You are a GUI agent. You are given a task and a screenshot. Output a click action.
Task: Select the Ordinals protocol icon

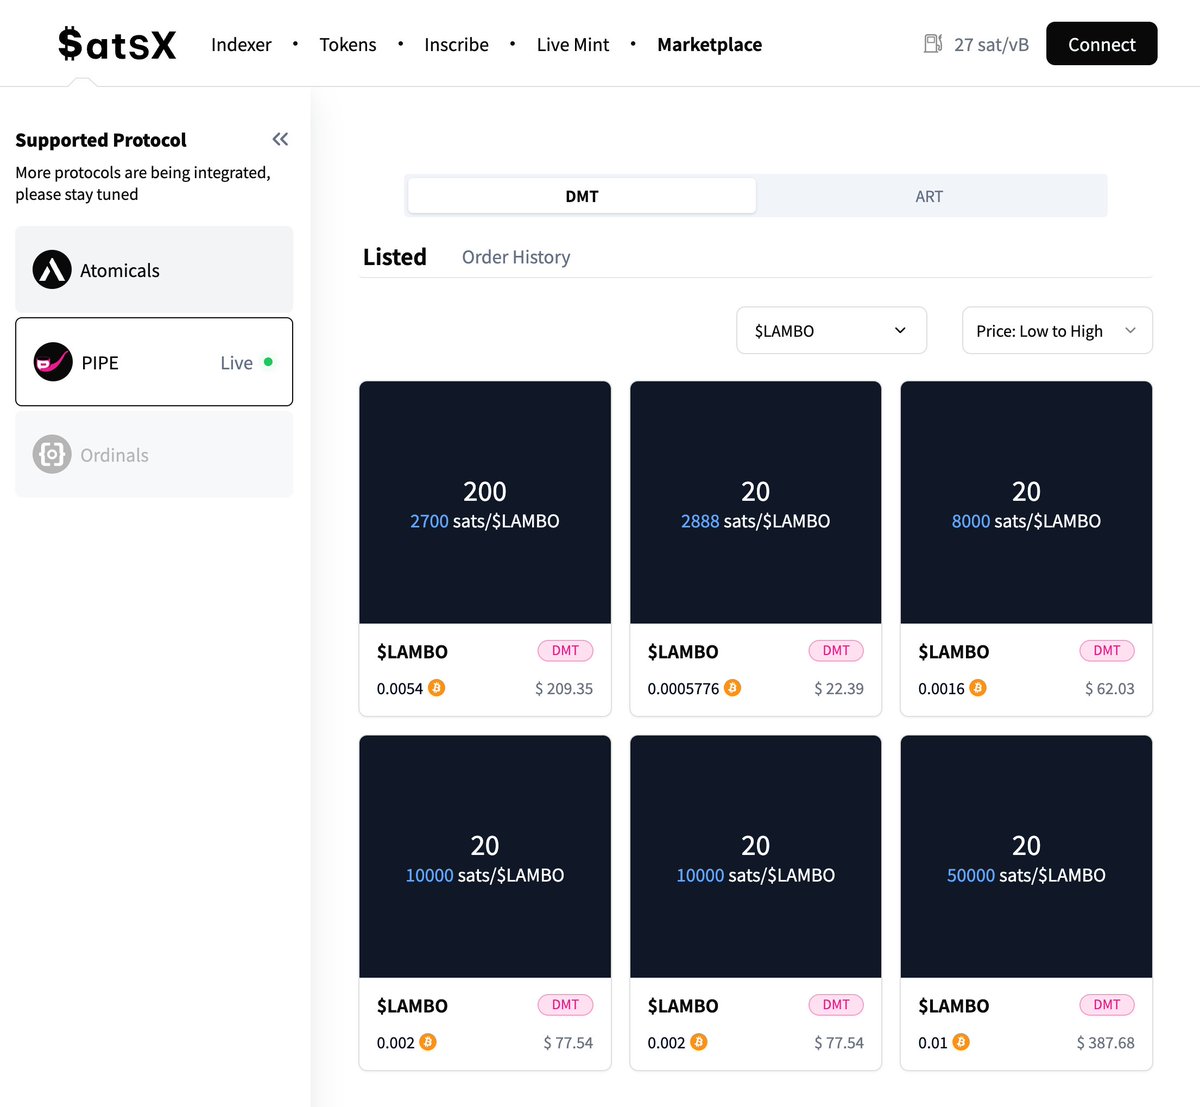pos(52,454)
